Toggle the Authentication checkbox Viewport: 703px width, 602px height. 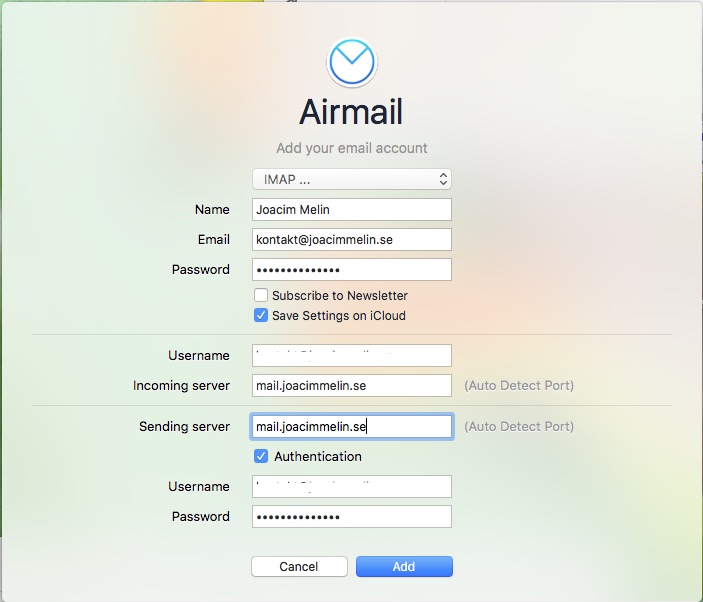point(261,456)
